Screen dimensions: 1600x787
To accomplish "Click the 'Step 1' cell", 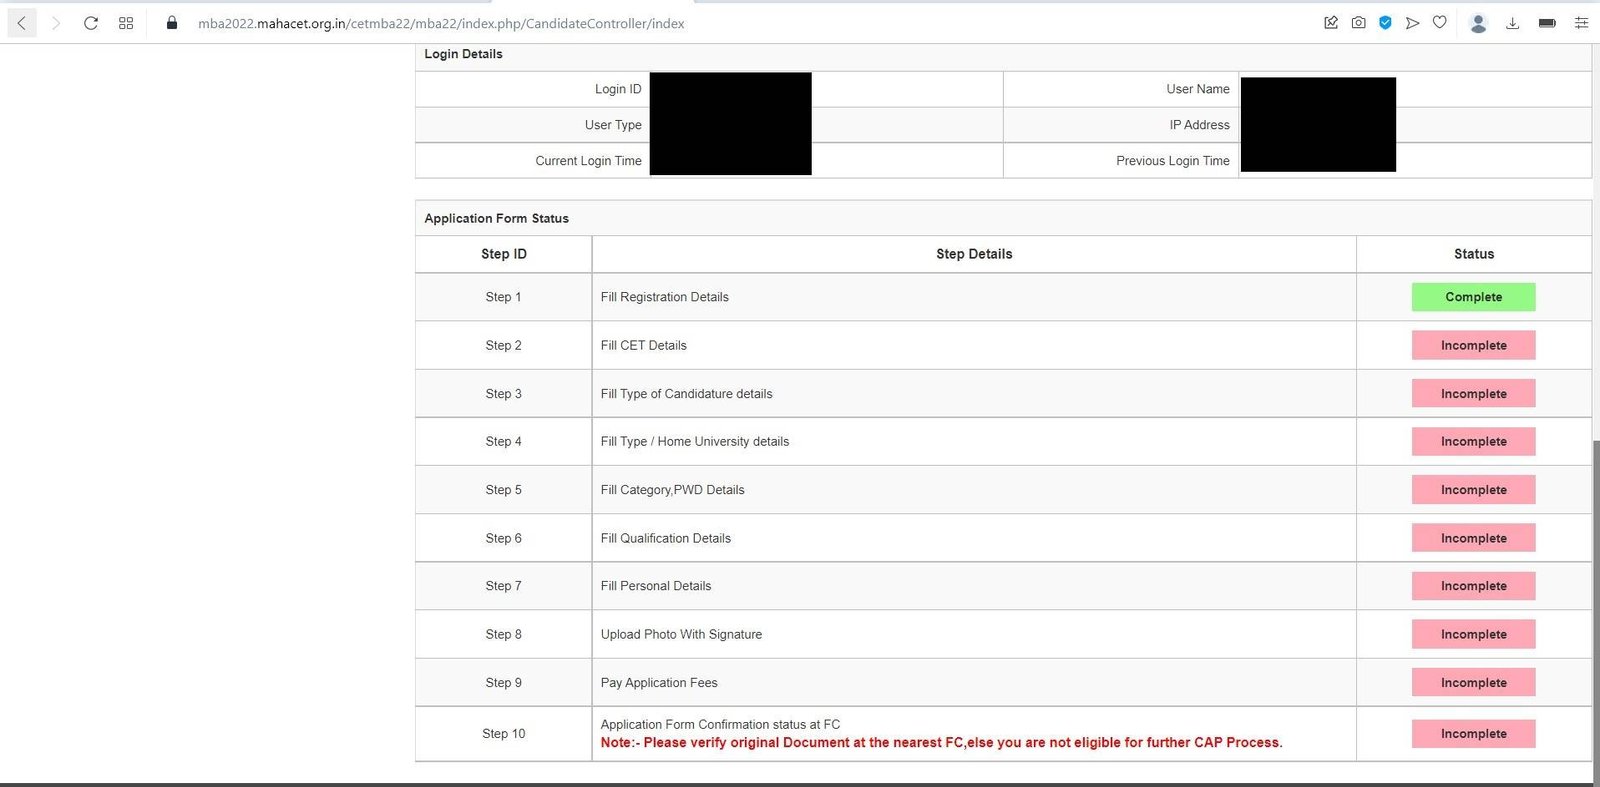I will click(x=503, y=297).
